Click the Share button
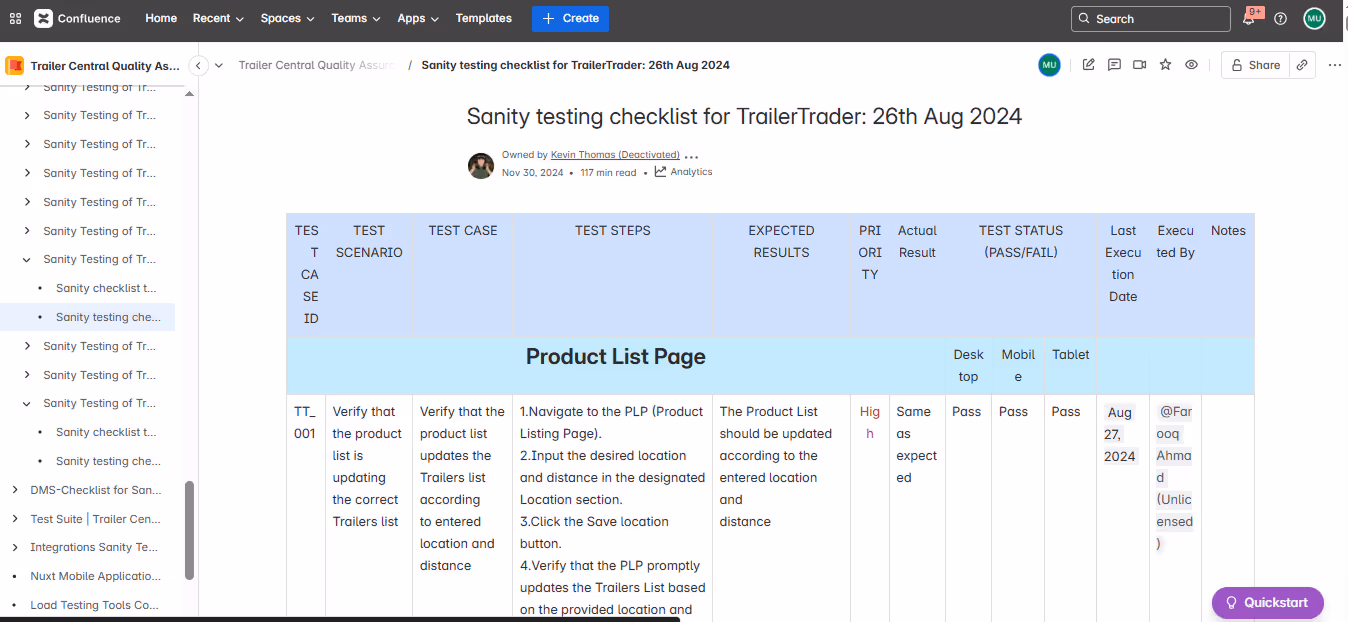 tap(1255, 65)
